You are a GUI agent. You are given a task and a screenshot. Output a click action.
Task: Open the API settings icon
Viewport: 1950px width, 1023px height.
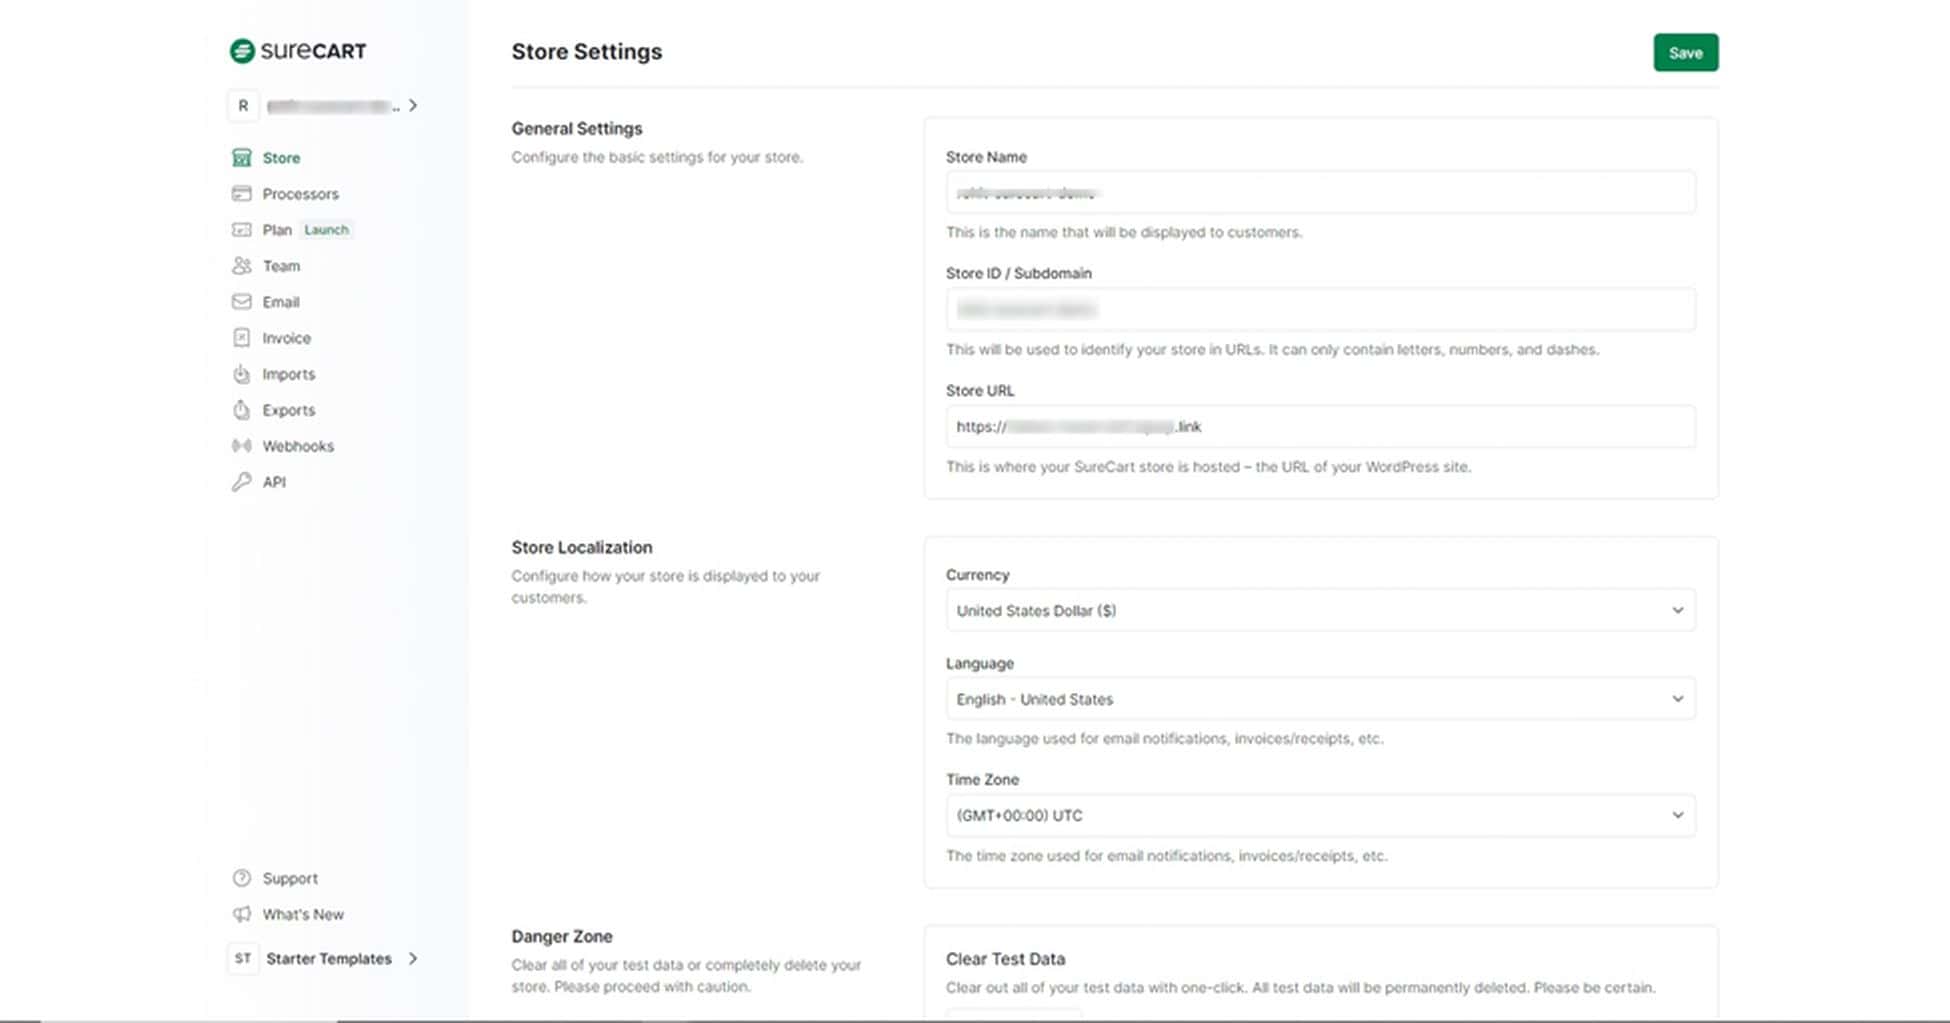coord(241,481)
